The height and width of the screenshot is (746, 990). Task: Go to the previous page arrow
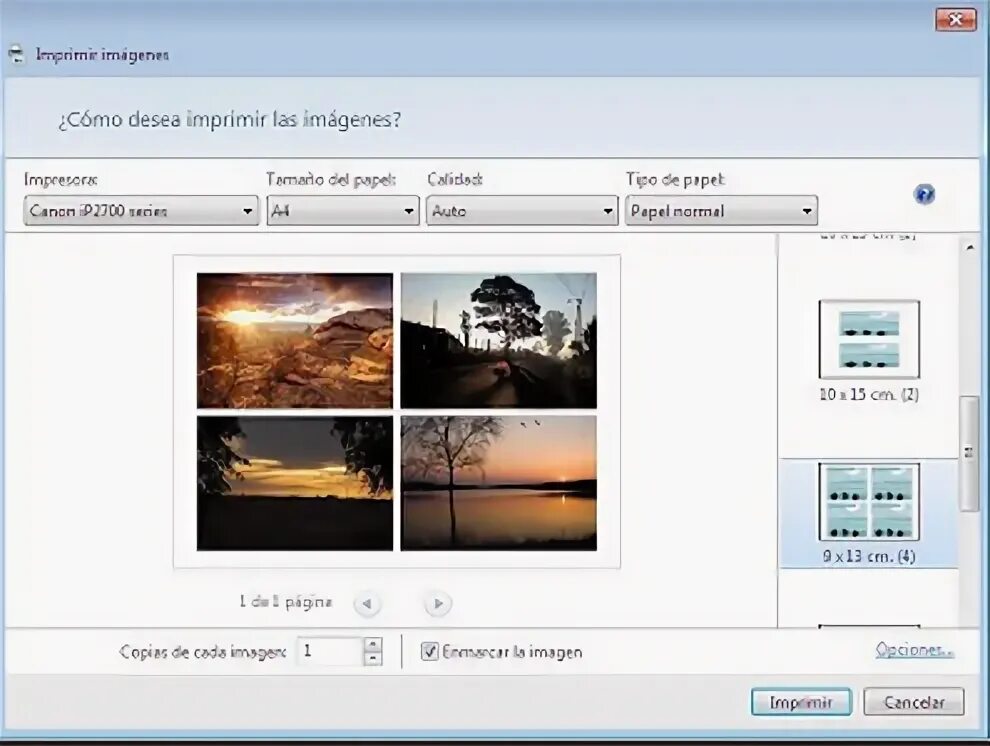[x=367, y=604]
